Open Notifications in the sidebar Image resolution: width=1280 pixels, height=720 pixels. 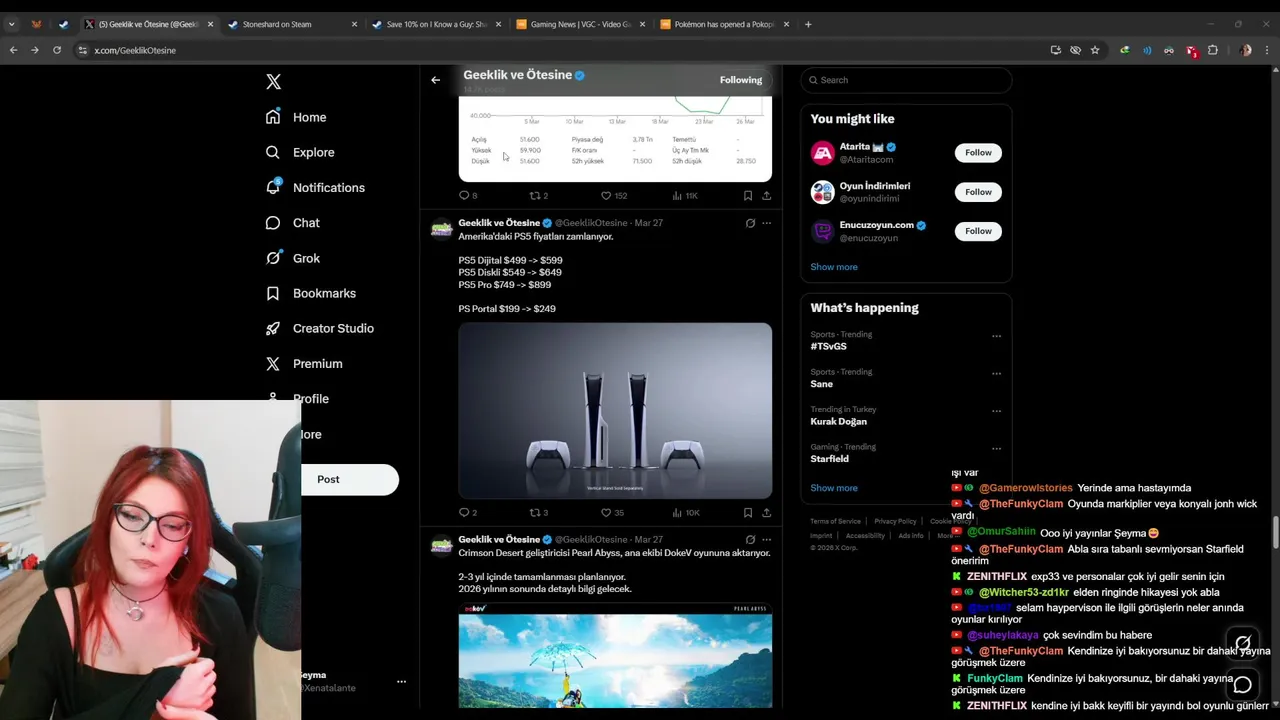315,187
